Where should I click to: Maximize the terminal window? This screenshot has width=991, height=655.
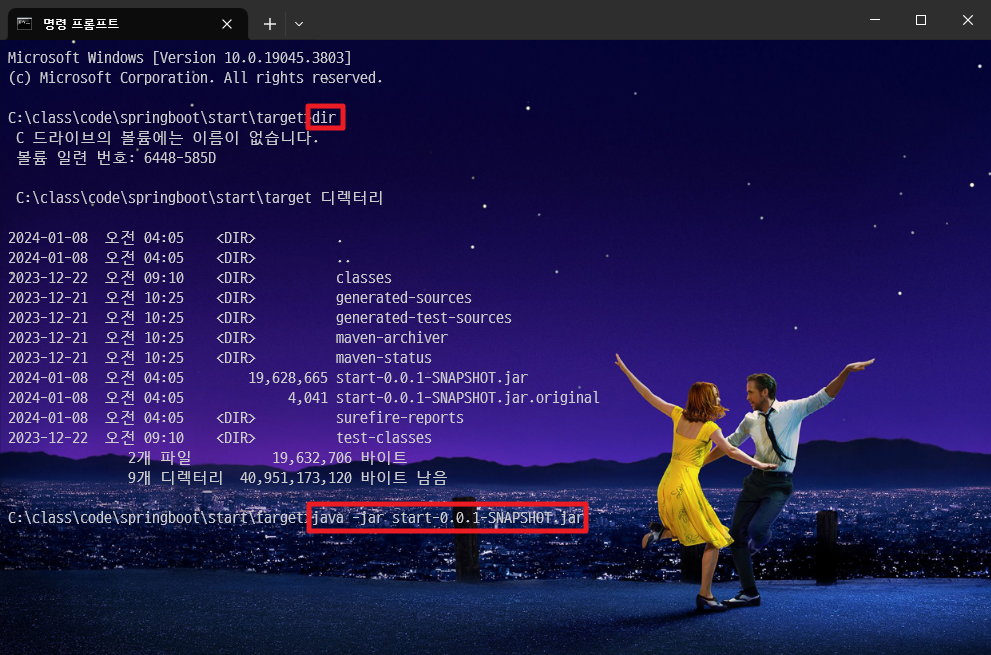[921, 20]
